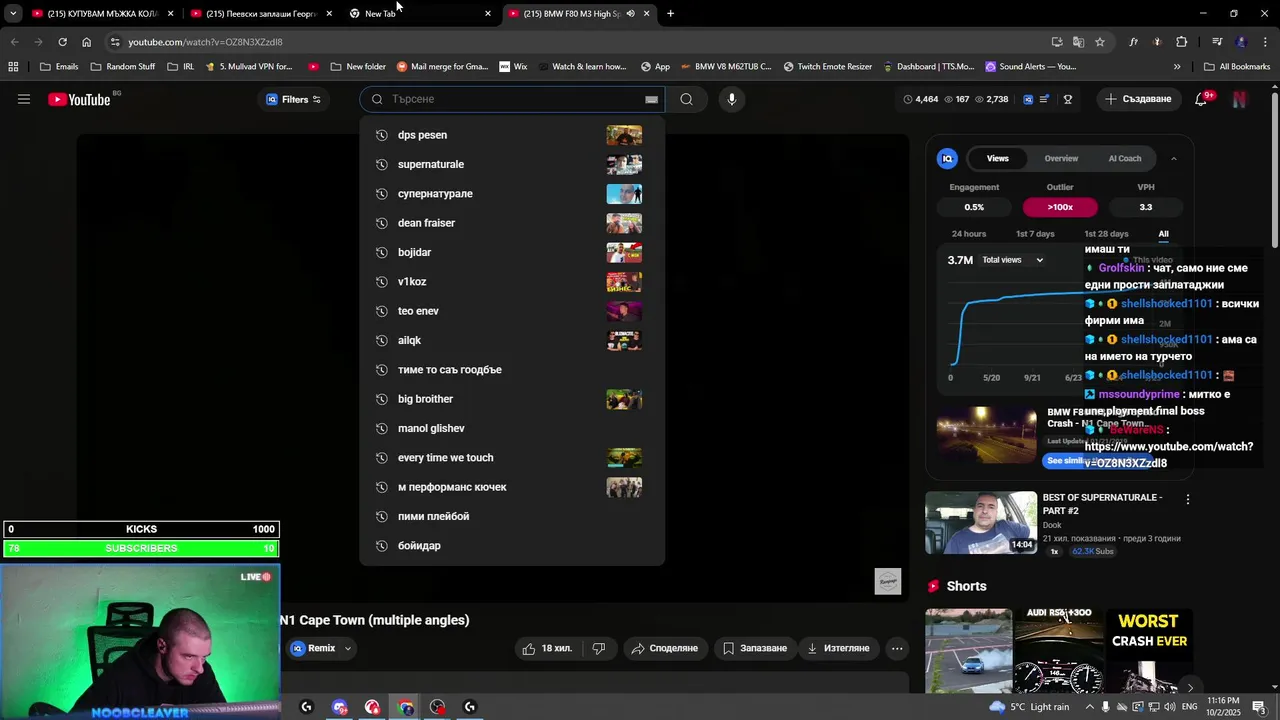1280x720 pixels.
Task: Click the address bar URL
Action: pyautogui.click(x=205, y=42)
